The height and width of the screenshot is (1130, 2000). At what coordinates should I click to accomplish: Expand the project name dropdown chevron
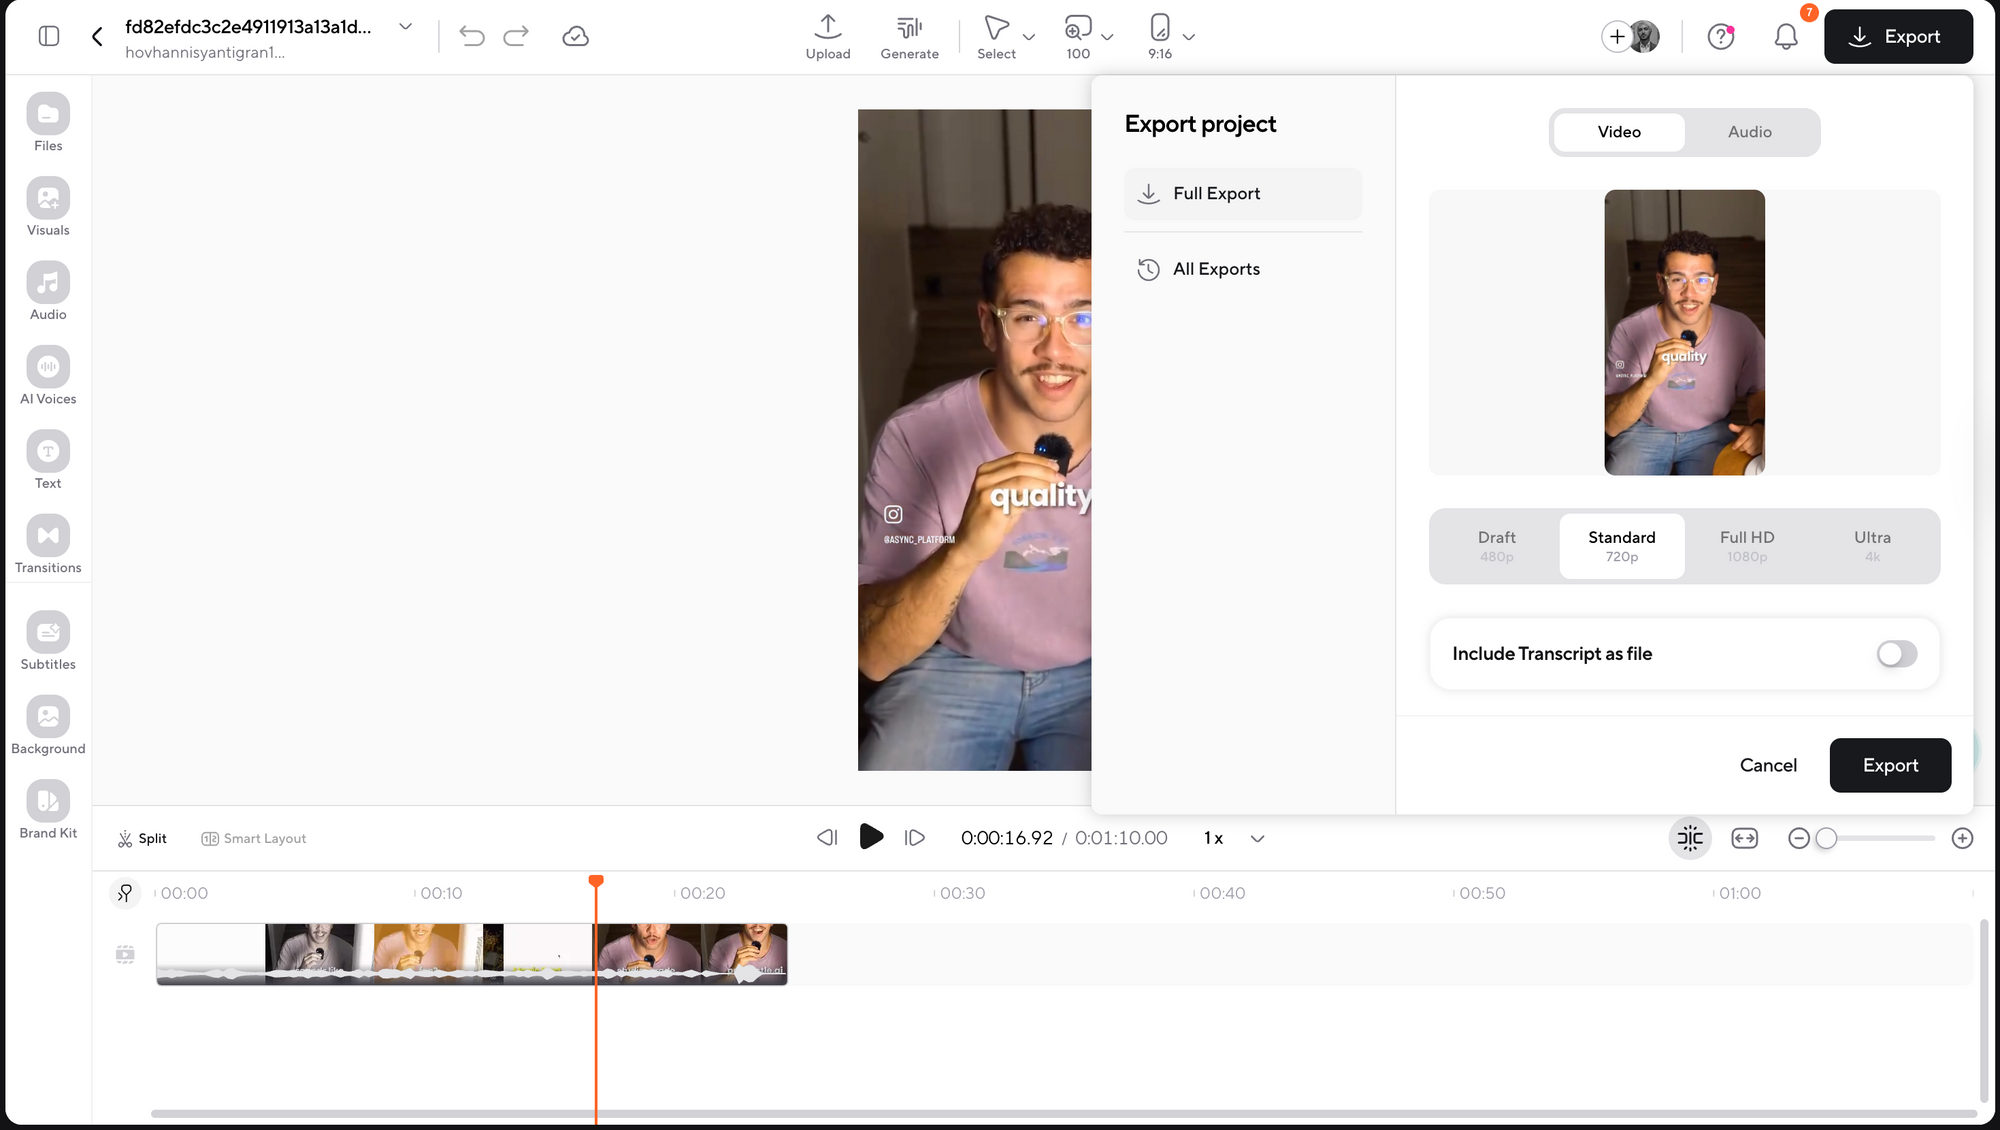pos(405,27)
